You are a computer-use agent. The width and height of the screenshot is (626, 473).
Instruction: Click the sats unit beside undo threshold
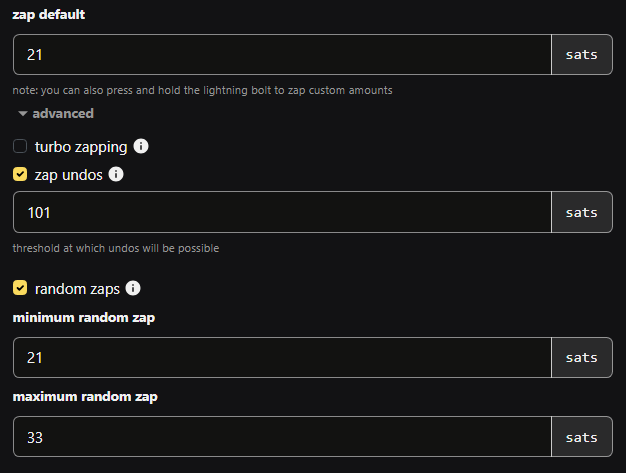581,212
